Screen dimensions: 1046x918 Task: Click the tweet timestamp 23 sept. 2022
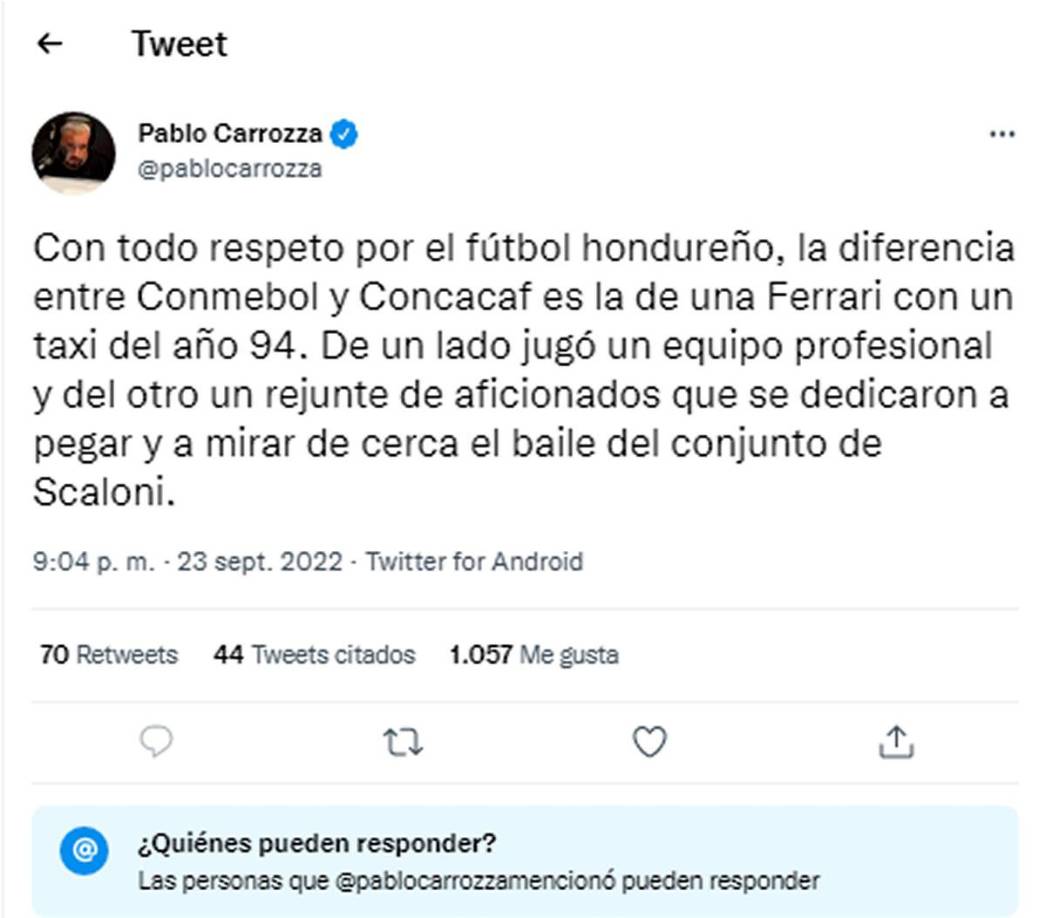(255, 561)
